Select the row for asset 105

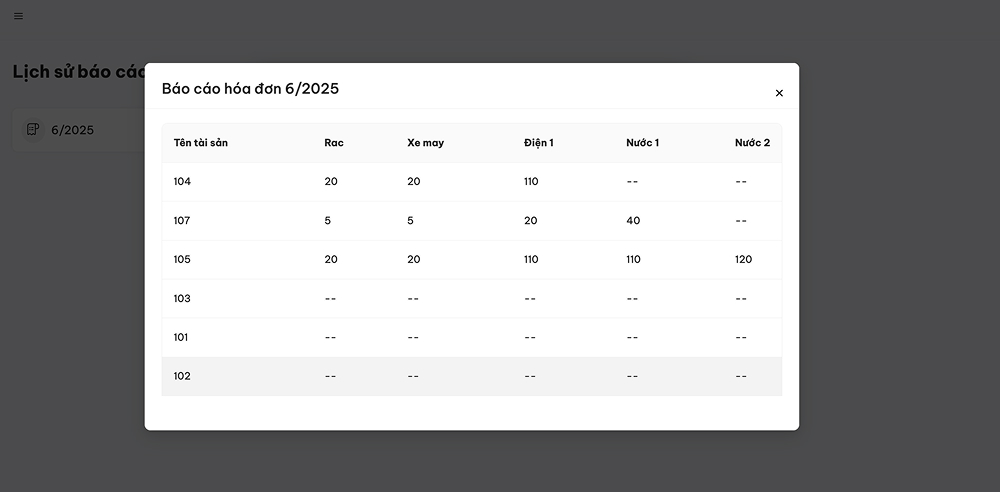click(471, 260)
